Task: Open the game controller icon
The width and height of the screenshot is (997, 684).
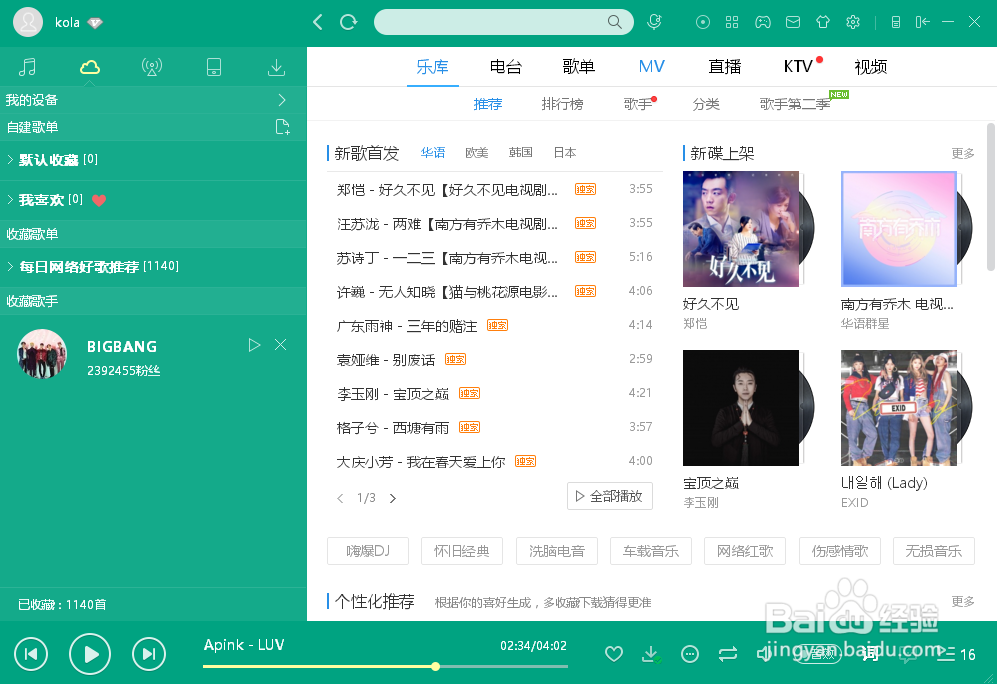Action: coord(762,22)
